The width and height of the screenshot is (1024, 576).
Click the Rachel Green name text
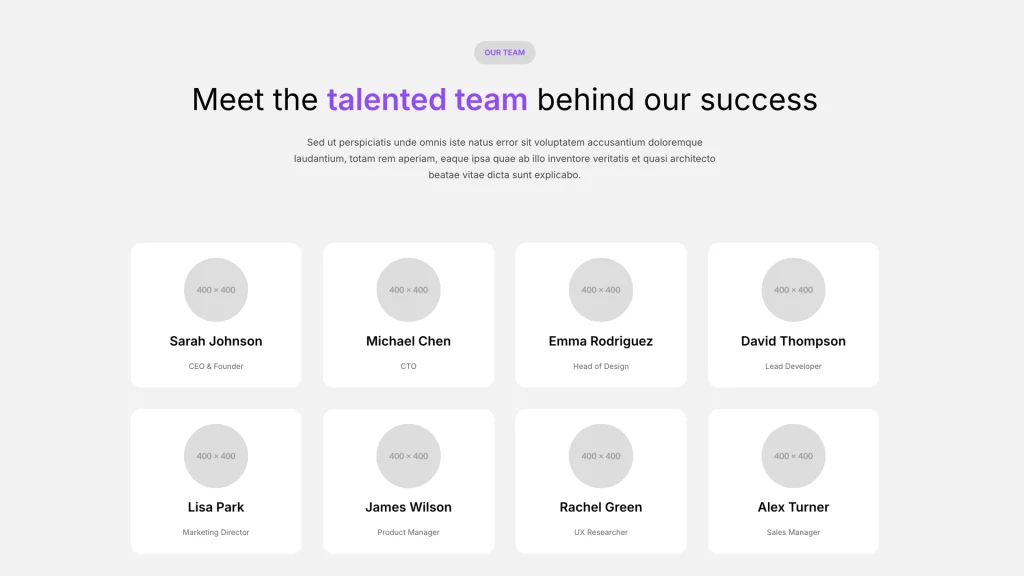coord(601,507)
